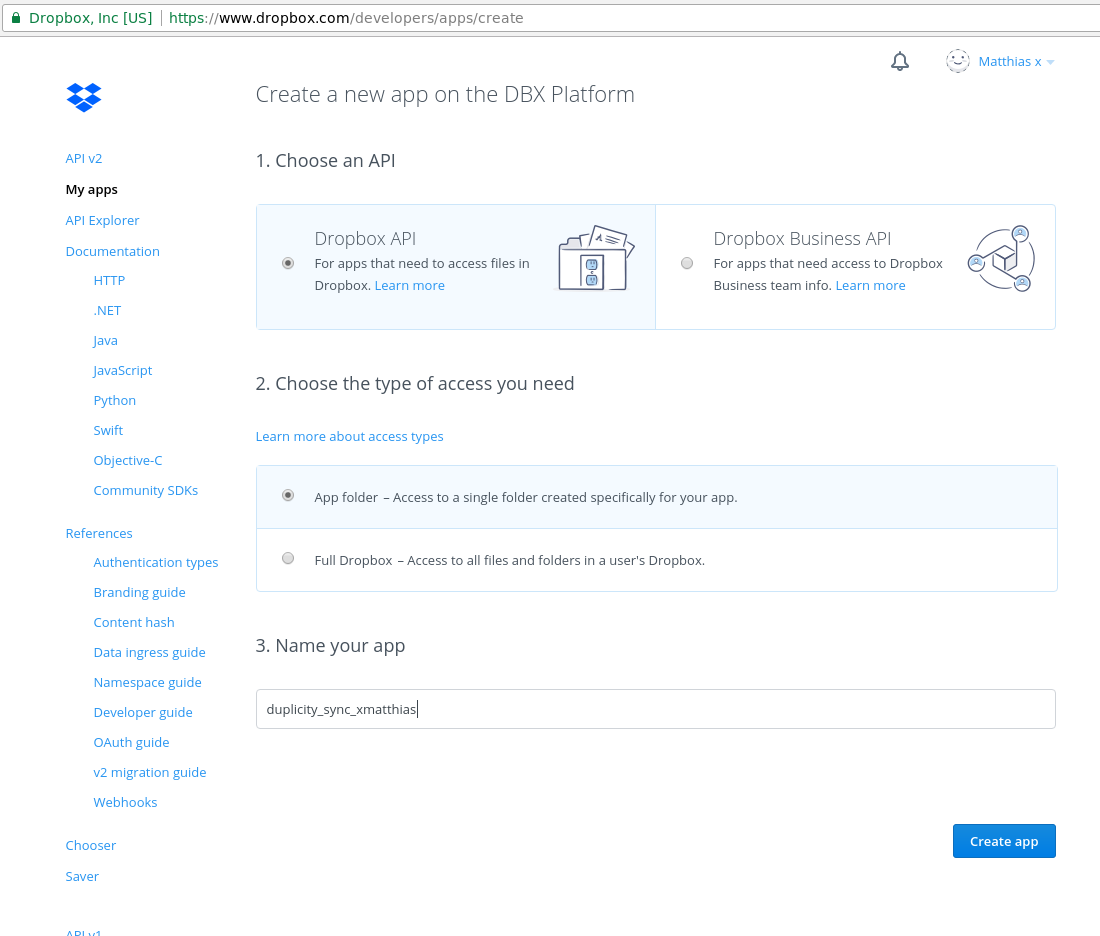Open the Branding guide
This screenshot has width=1100, height=936.
[x=140, y=593]
